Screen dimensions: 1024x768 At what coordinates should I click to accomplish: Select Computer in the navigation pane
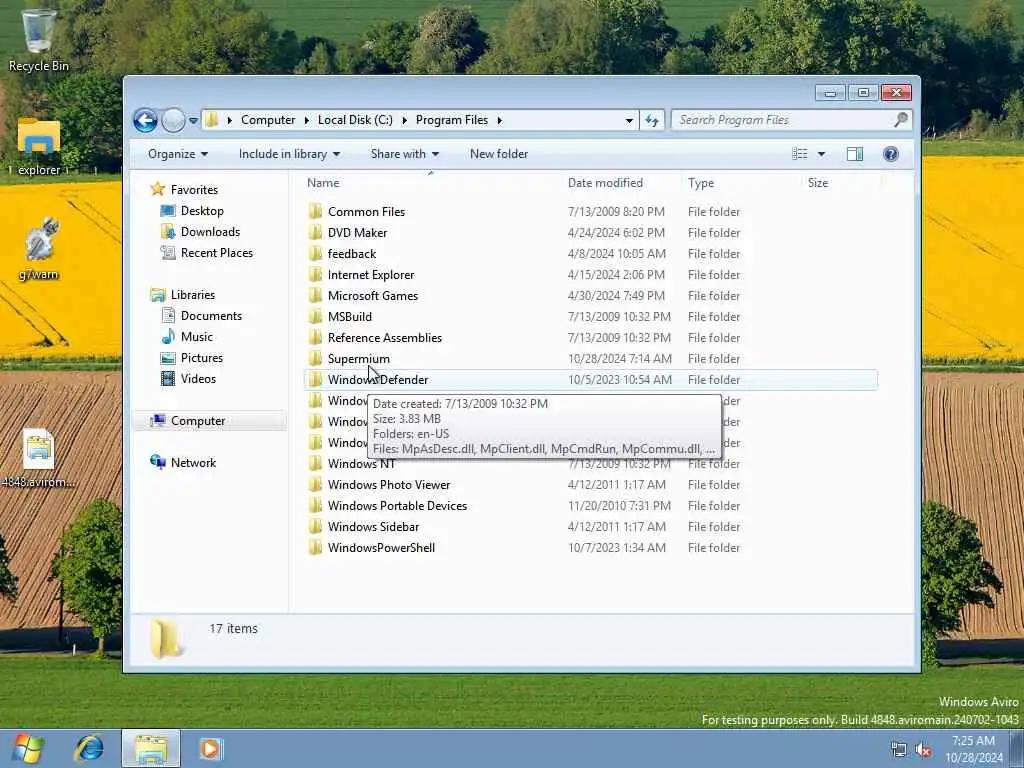(198, 421)
